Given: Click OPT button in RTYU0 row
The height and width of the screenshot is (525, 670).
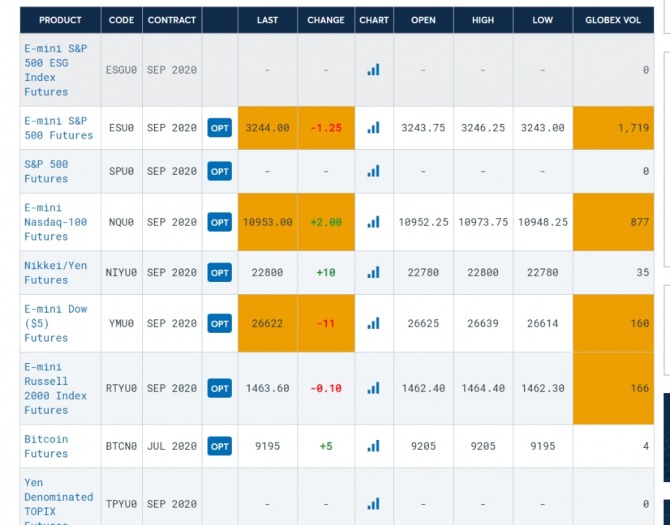Looking at the screenshot, I should (x=220, y=388).
